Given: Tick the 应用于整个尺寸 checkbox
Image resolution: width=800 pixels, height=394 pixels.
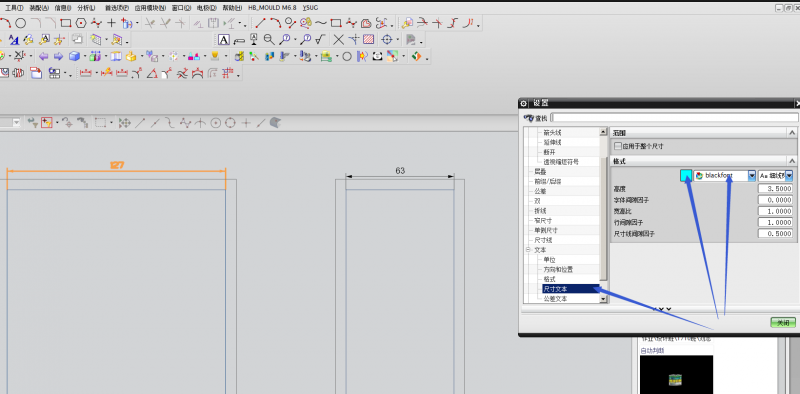Looking at the screenshot, I should click(x=618, y=146).
